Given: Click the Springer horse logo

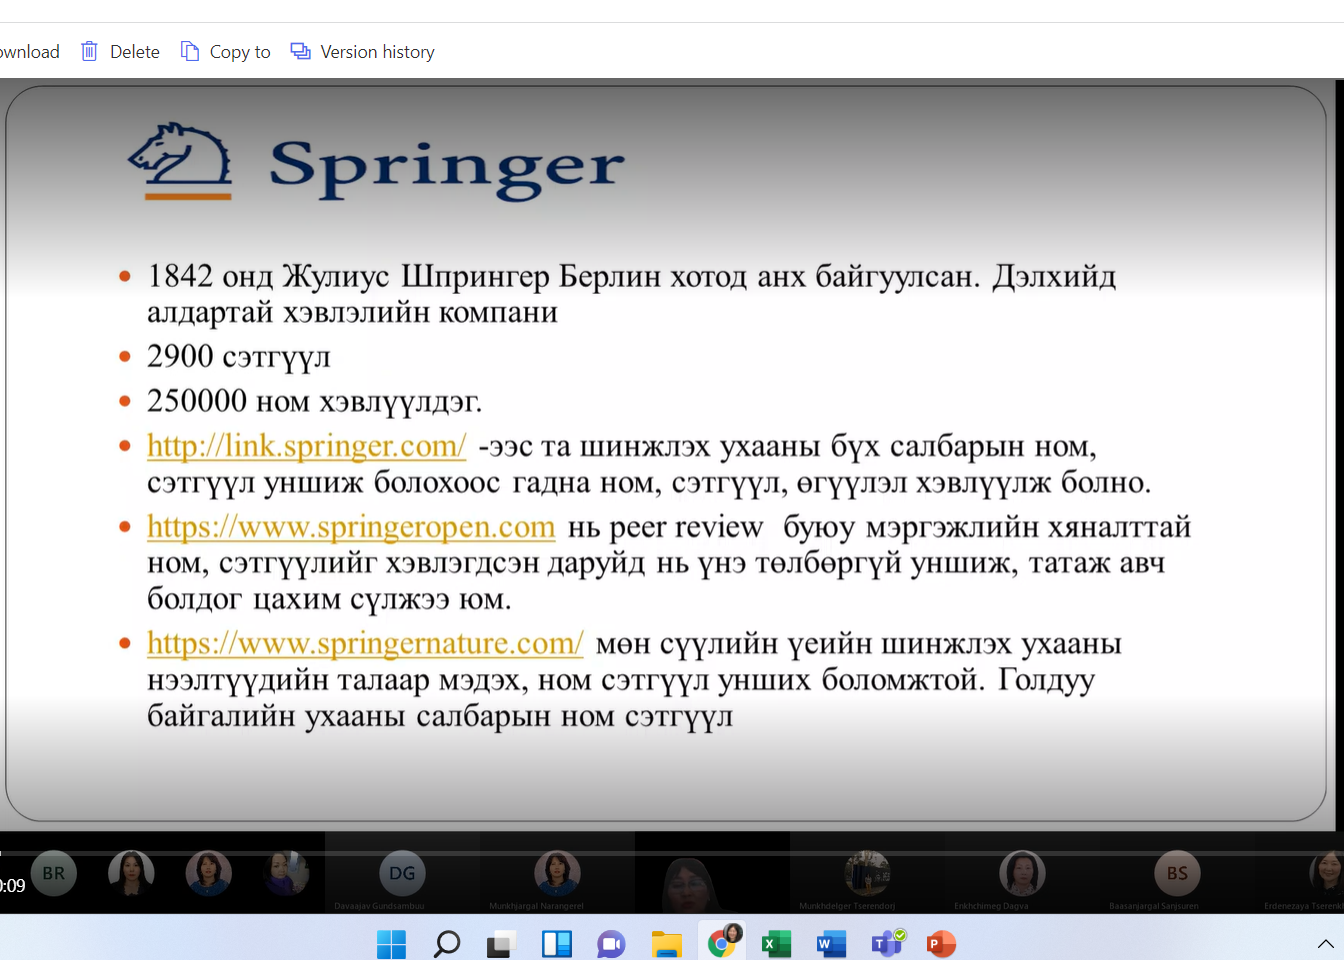Looking at the screenshot, I should pyautogui.click(x=181, y=160).
